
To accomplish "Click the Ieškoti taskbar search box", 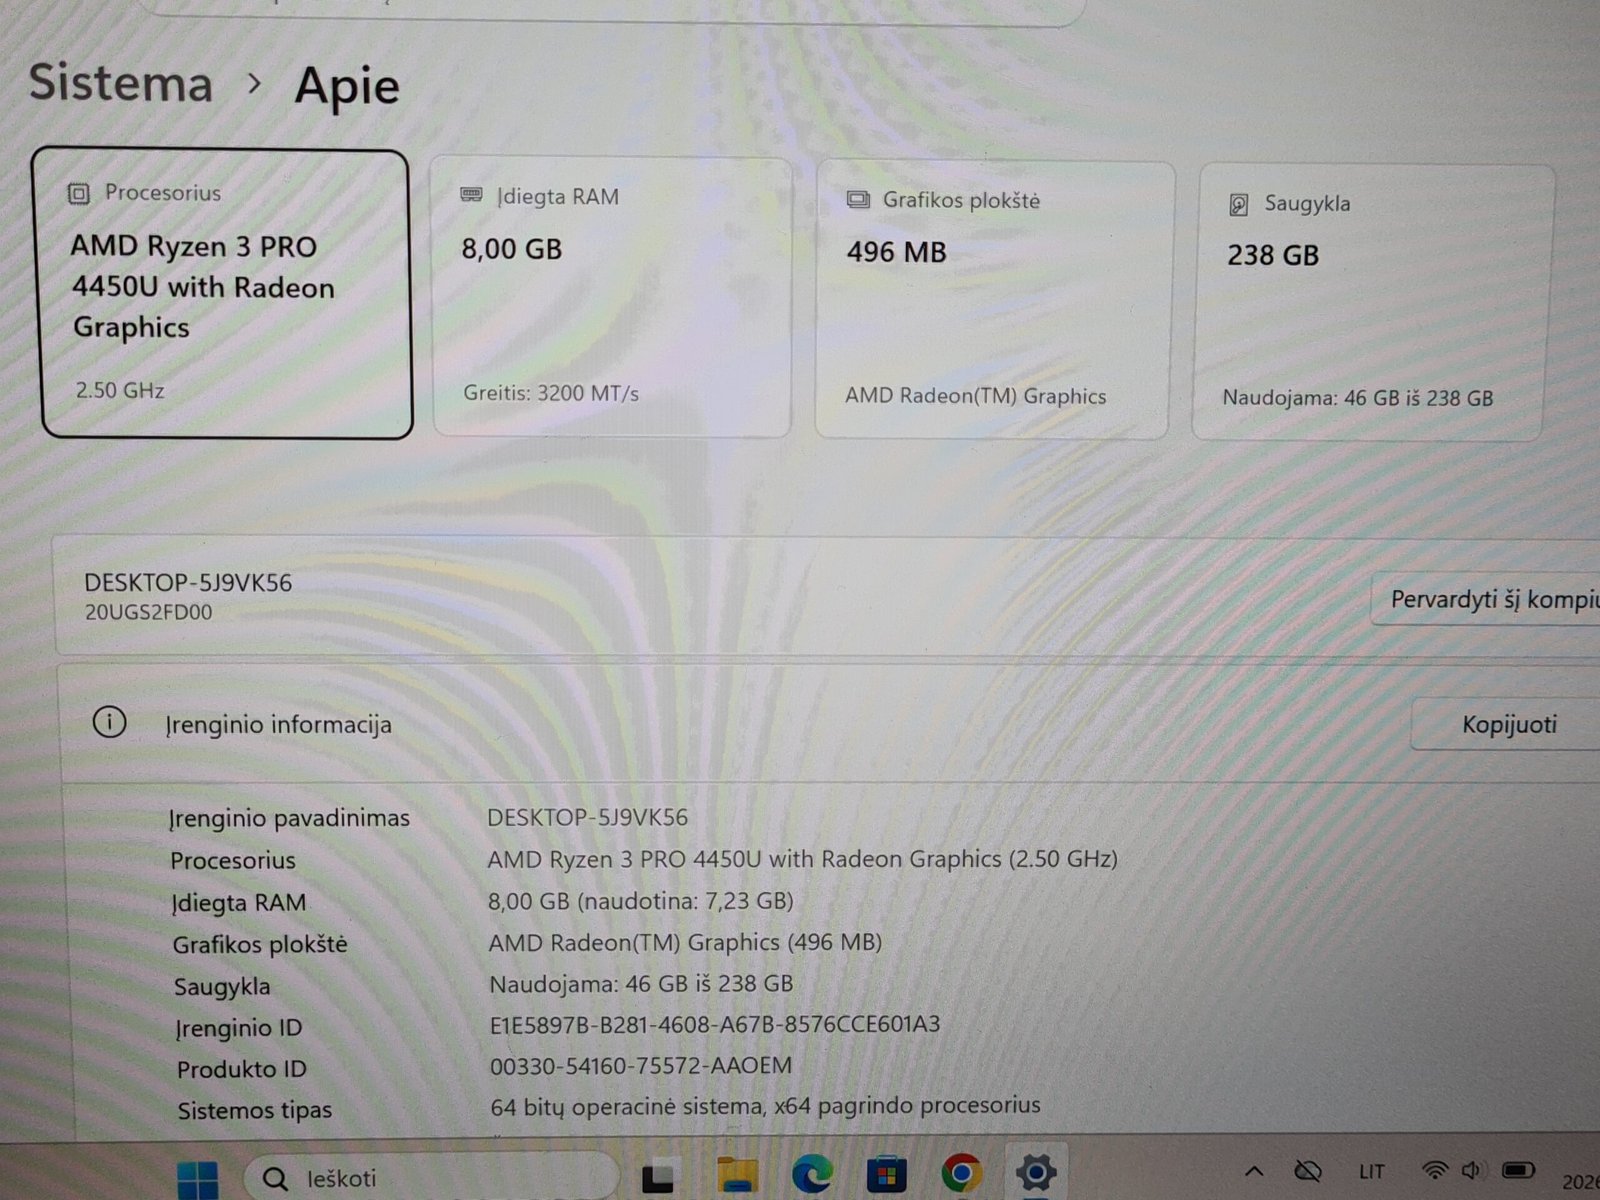I will (x=432, y=1178).
